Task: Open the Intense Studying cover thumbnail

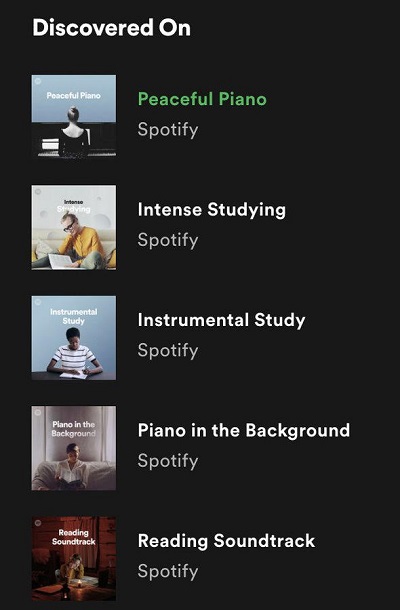Action: 74,227
